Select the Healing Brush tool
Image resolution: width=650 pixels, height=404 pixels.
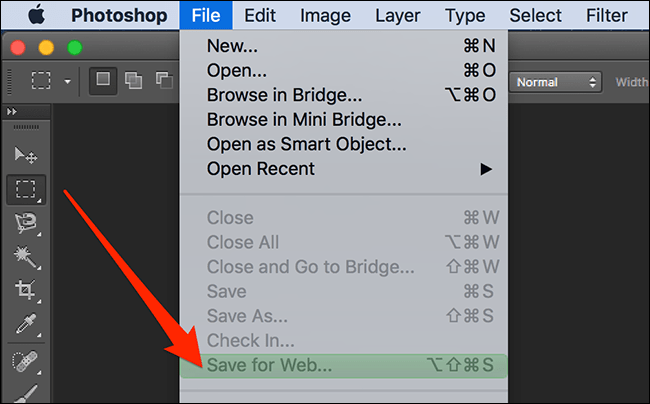coord(25,361)
